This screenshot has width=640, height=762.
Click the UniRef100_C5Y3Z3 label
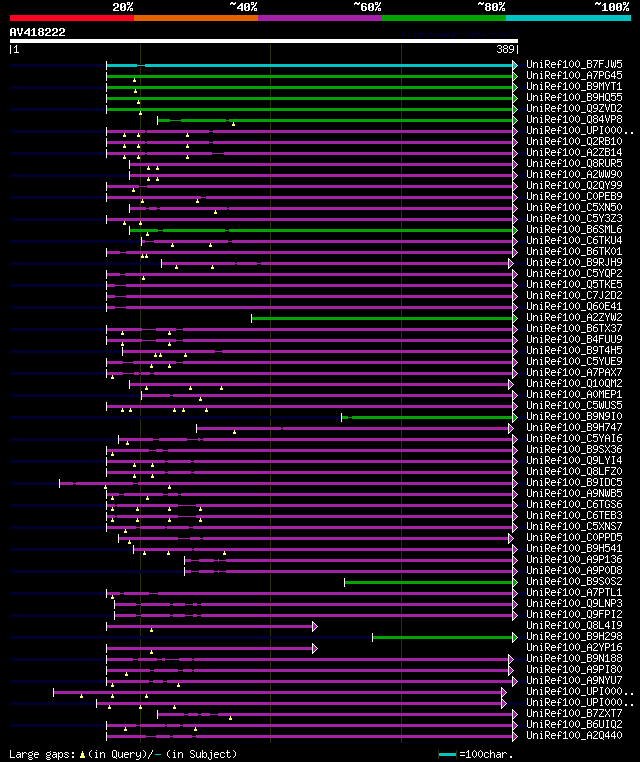pos(574,218)
